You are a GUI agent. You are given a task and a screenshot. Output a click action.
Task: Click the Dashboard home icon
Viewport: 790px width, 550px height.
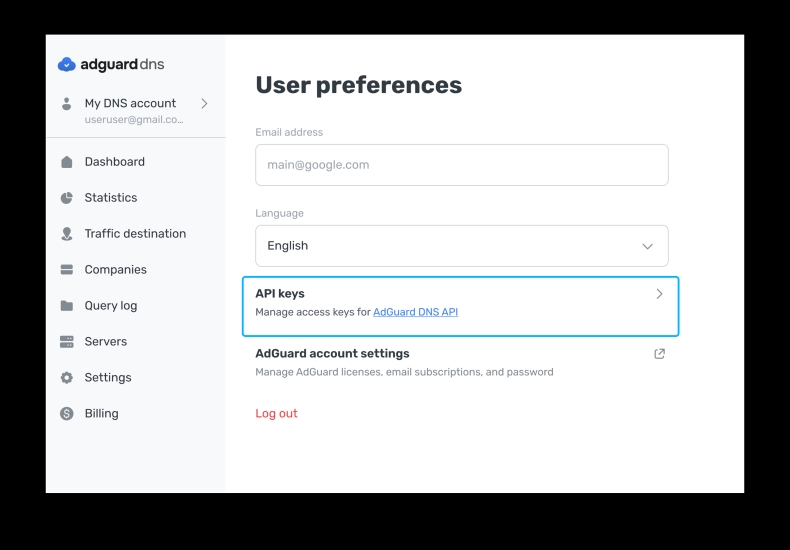(67, 162)
